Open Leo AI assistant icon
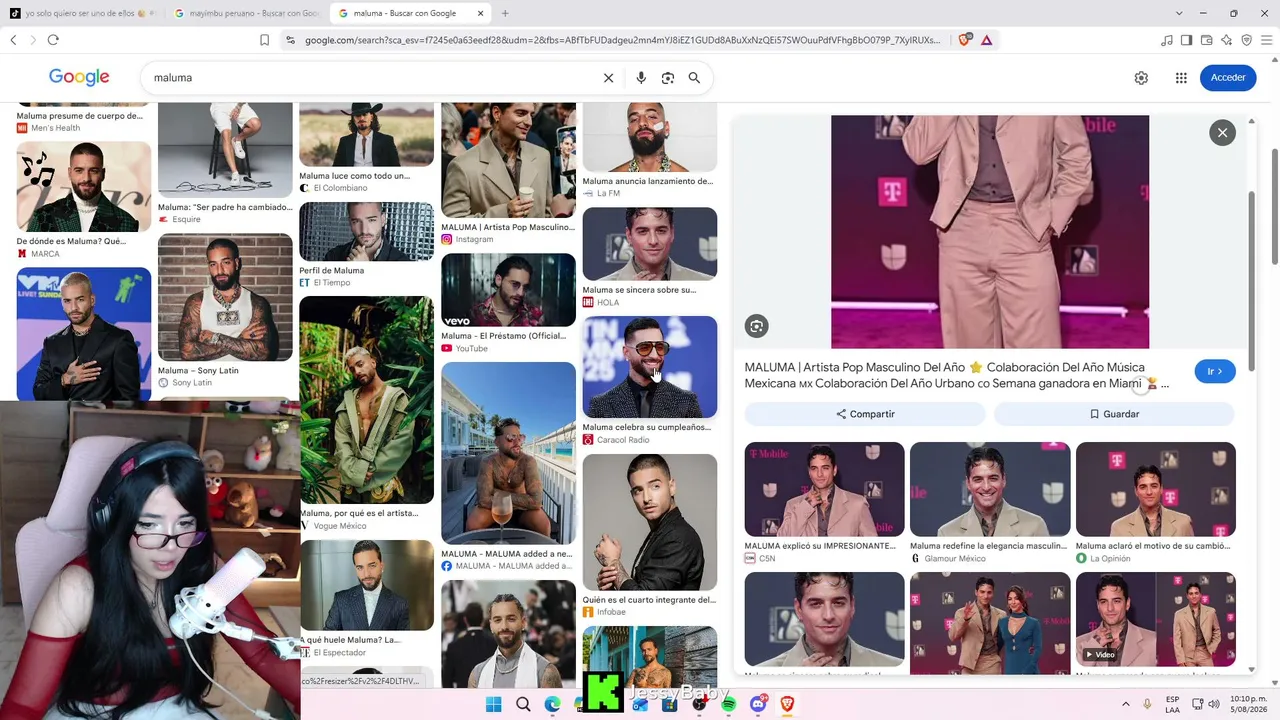This screenshot has width=1280, height=720. pyautogui.click(x=1226, y=40)
